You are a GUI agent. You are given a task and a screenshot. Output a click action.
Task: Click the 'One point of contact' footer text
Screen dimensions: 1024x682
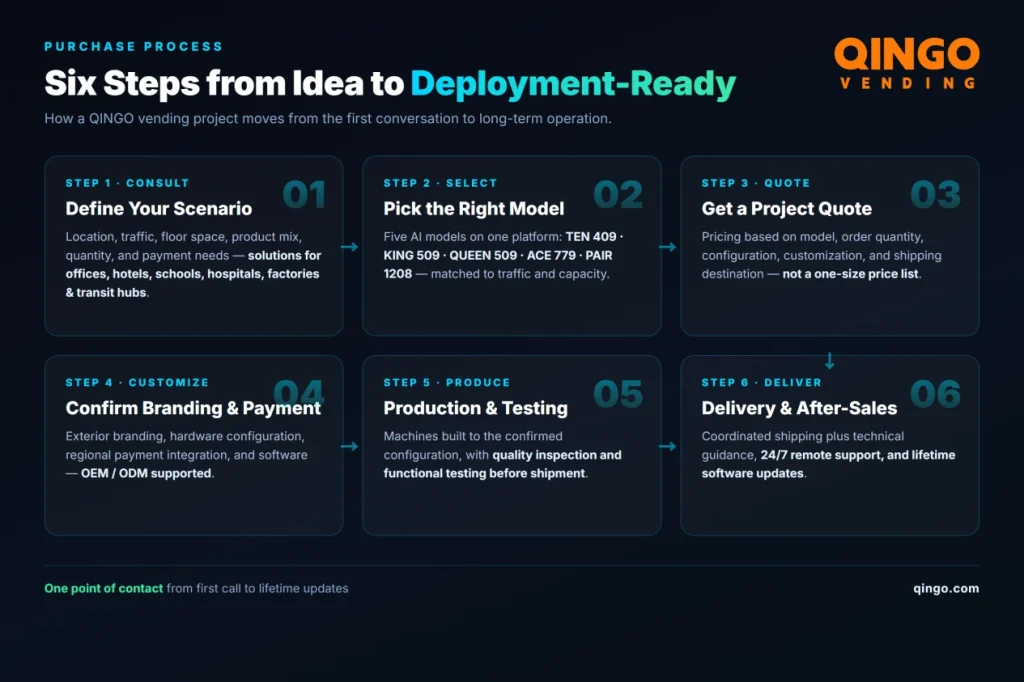click(103, 588)
